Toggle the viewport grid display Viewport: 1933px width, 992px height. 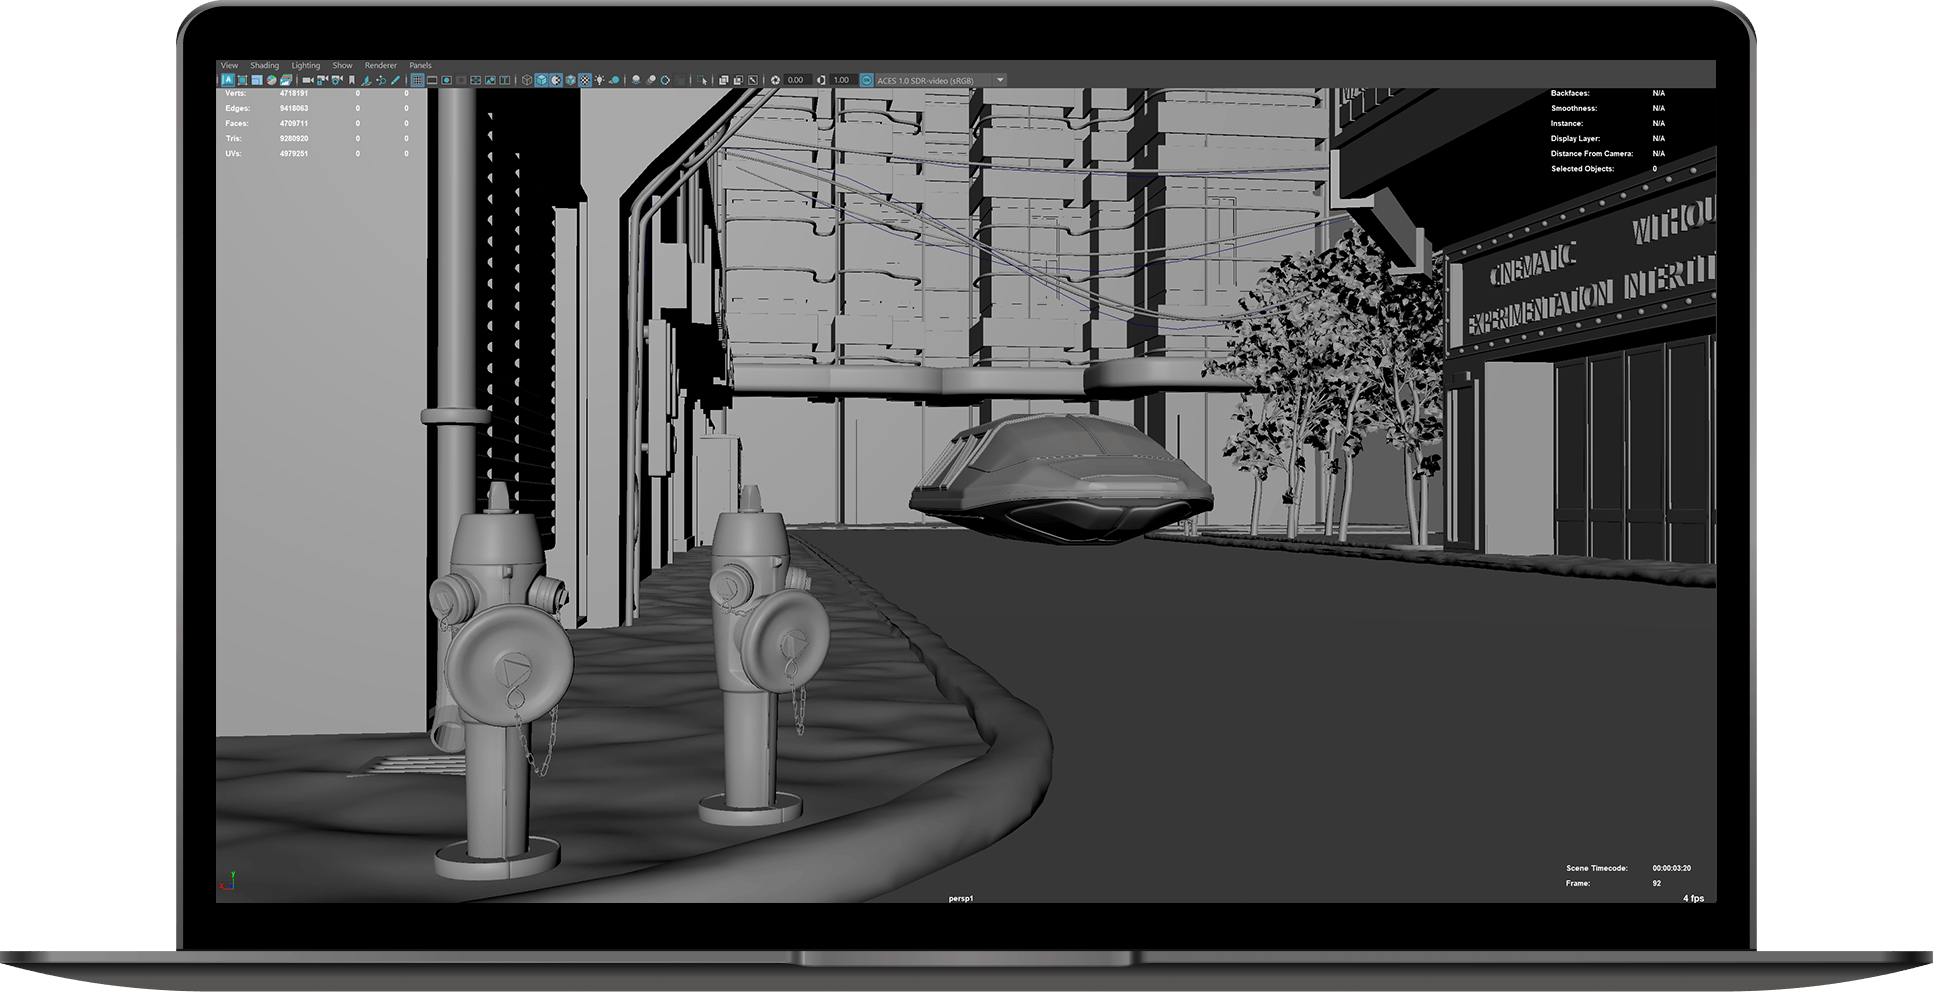tap(417, 80)
